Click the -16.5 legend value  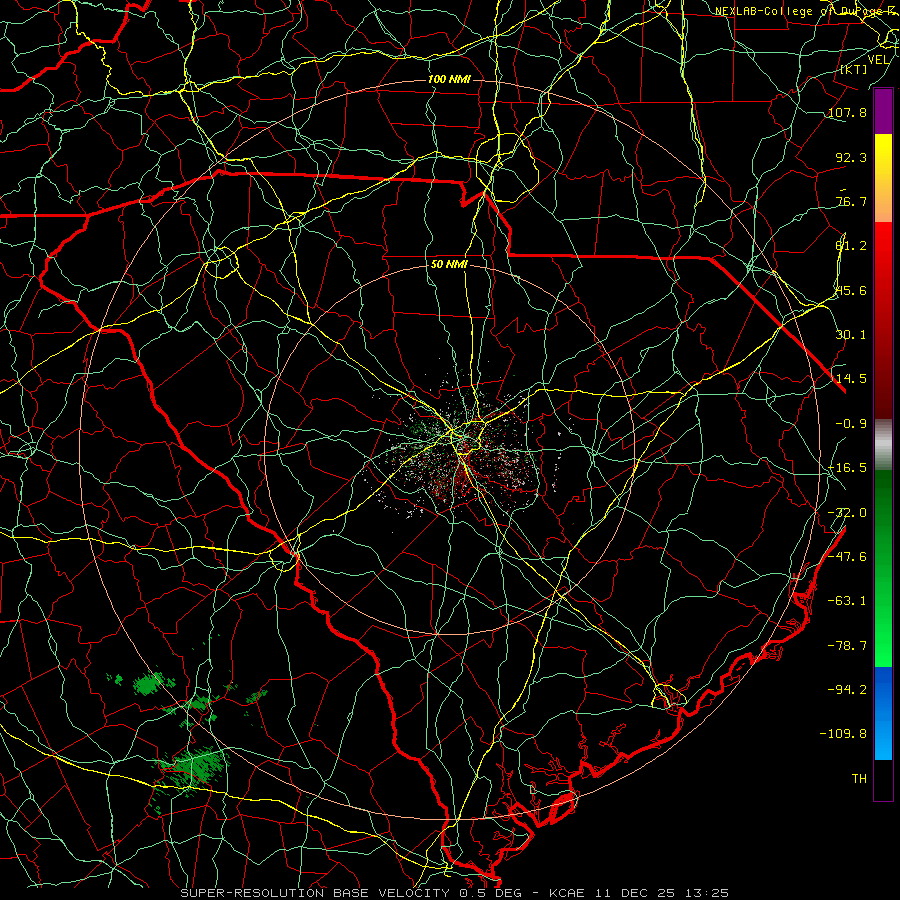click(847, 468)
